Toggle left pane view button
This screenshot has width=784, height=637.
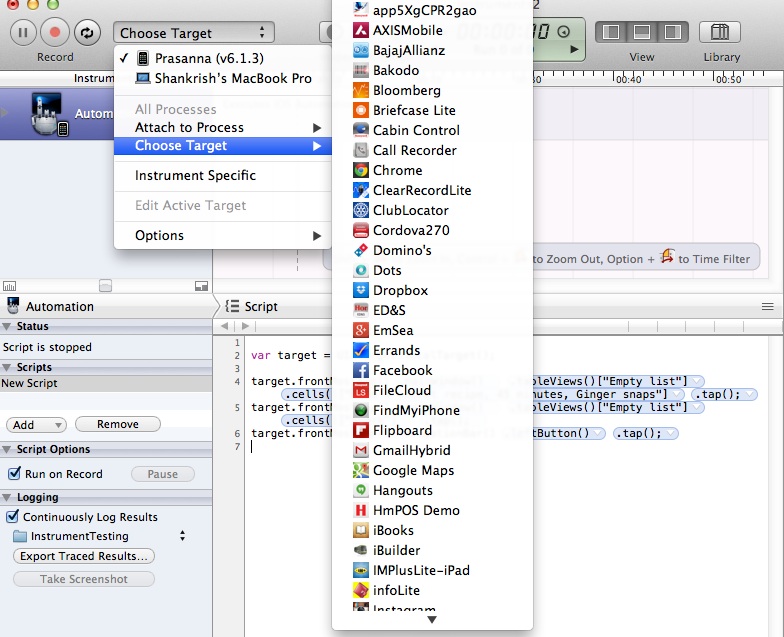pos(610,32)
